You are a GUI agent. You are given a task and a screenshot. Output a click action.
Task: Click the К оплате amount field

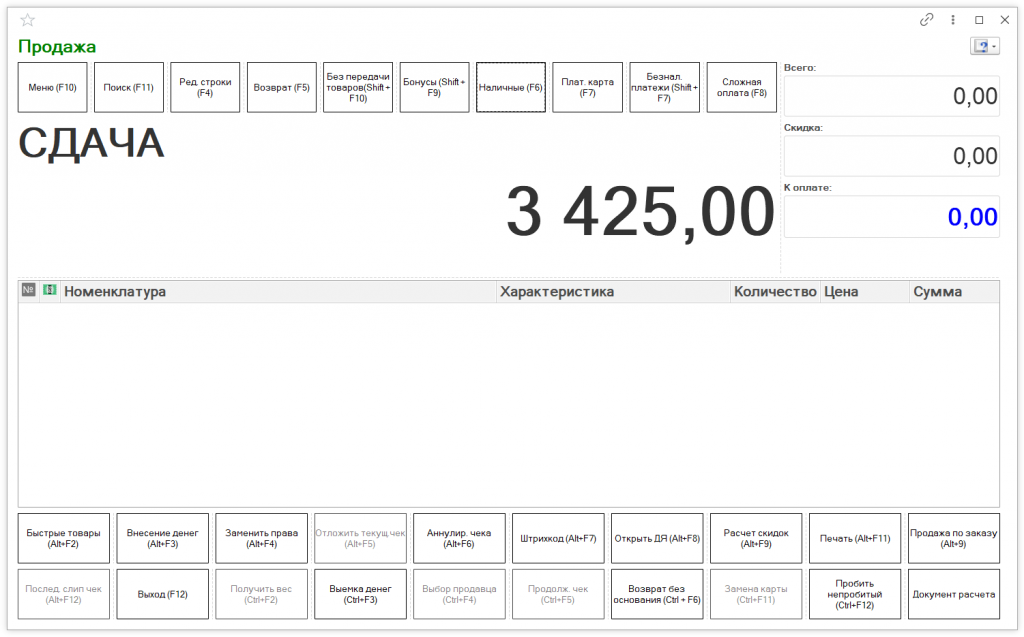coord(891,217)
